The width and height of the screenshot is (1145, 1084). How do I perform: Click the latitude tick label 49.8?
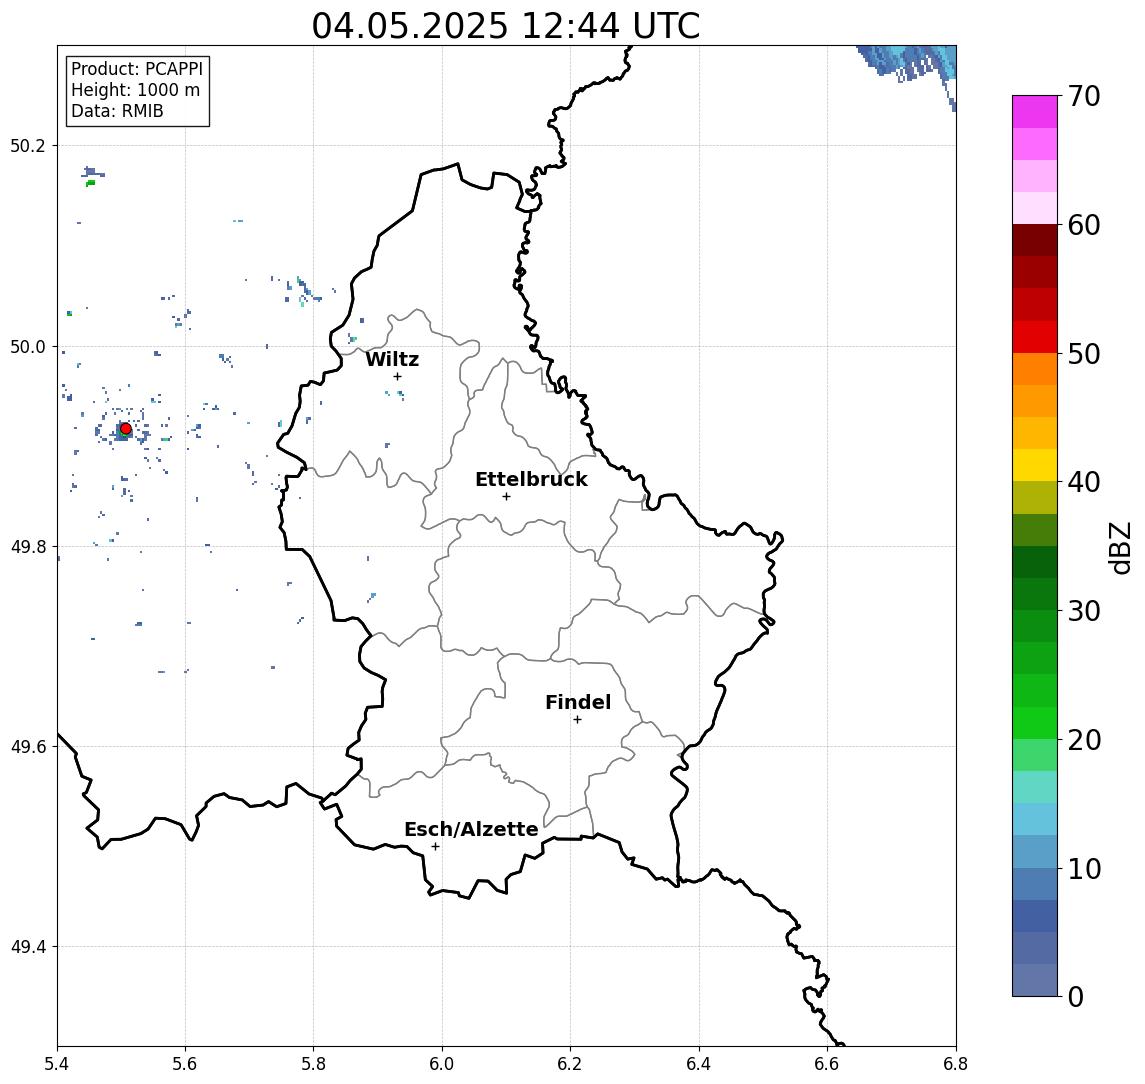point(28,546)
